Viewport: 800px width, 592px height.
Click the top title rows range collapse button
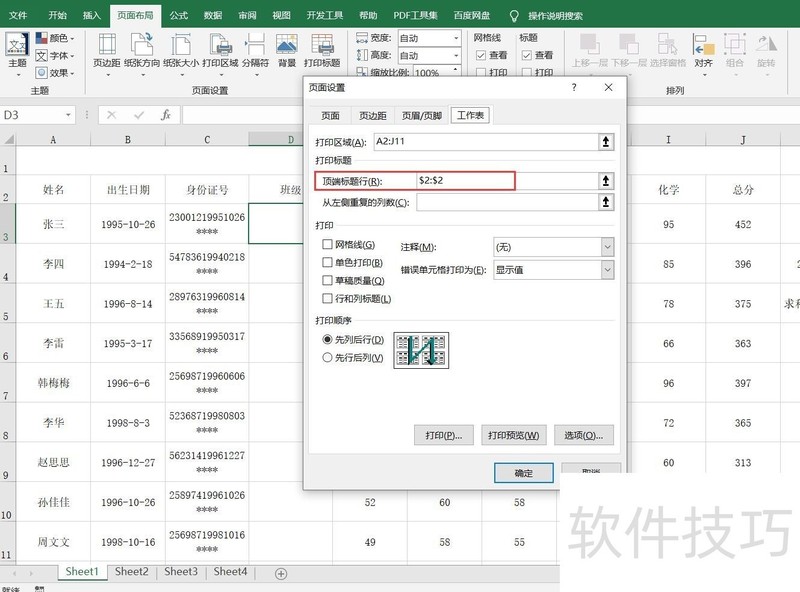tap(606, 181)
